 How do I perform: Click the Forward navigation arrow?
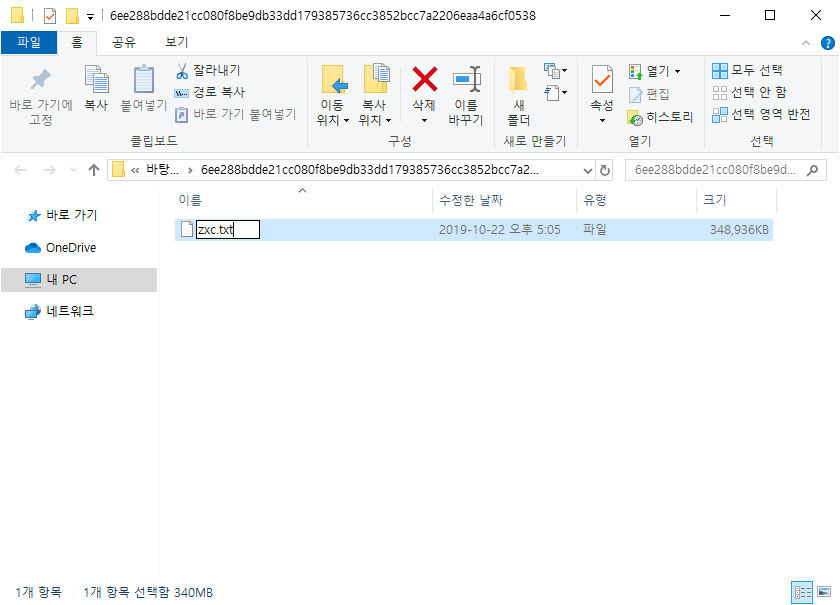[x=49, y=170]
